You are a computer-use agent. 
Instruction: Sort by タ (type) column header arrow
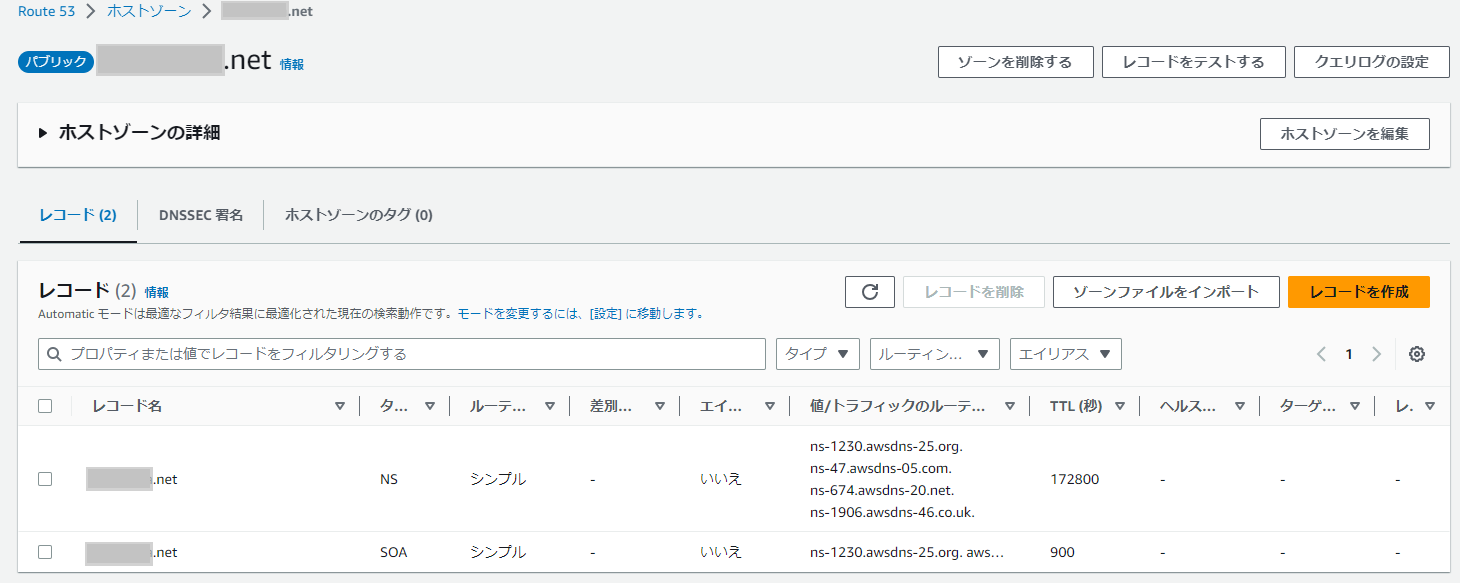430,406
